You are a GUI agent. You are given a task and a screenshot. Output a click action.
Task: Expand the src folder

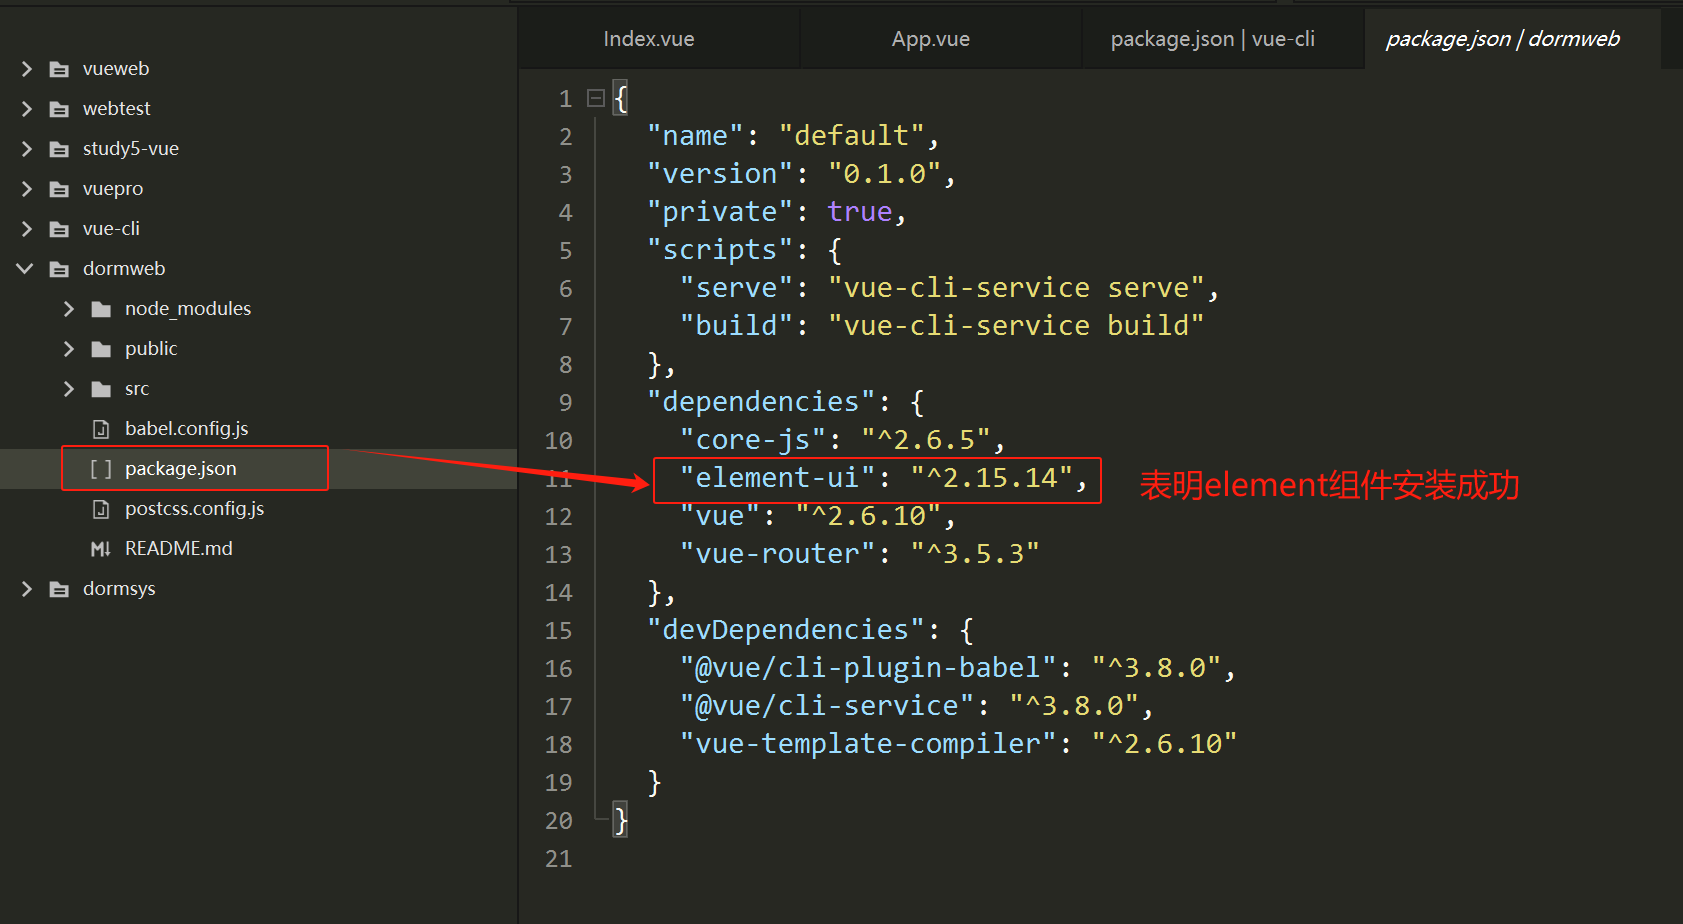coord(67,388)
